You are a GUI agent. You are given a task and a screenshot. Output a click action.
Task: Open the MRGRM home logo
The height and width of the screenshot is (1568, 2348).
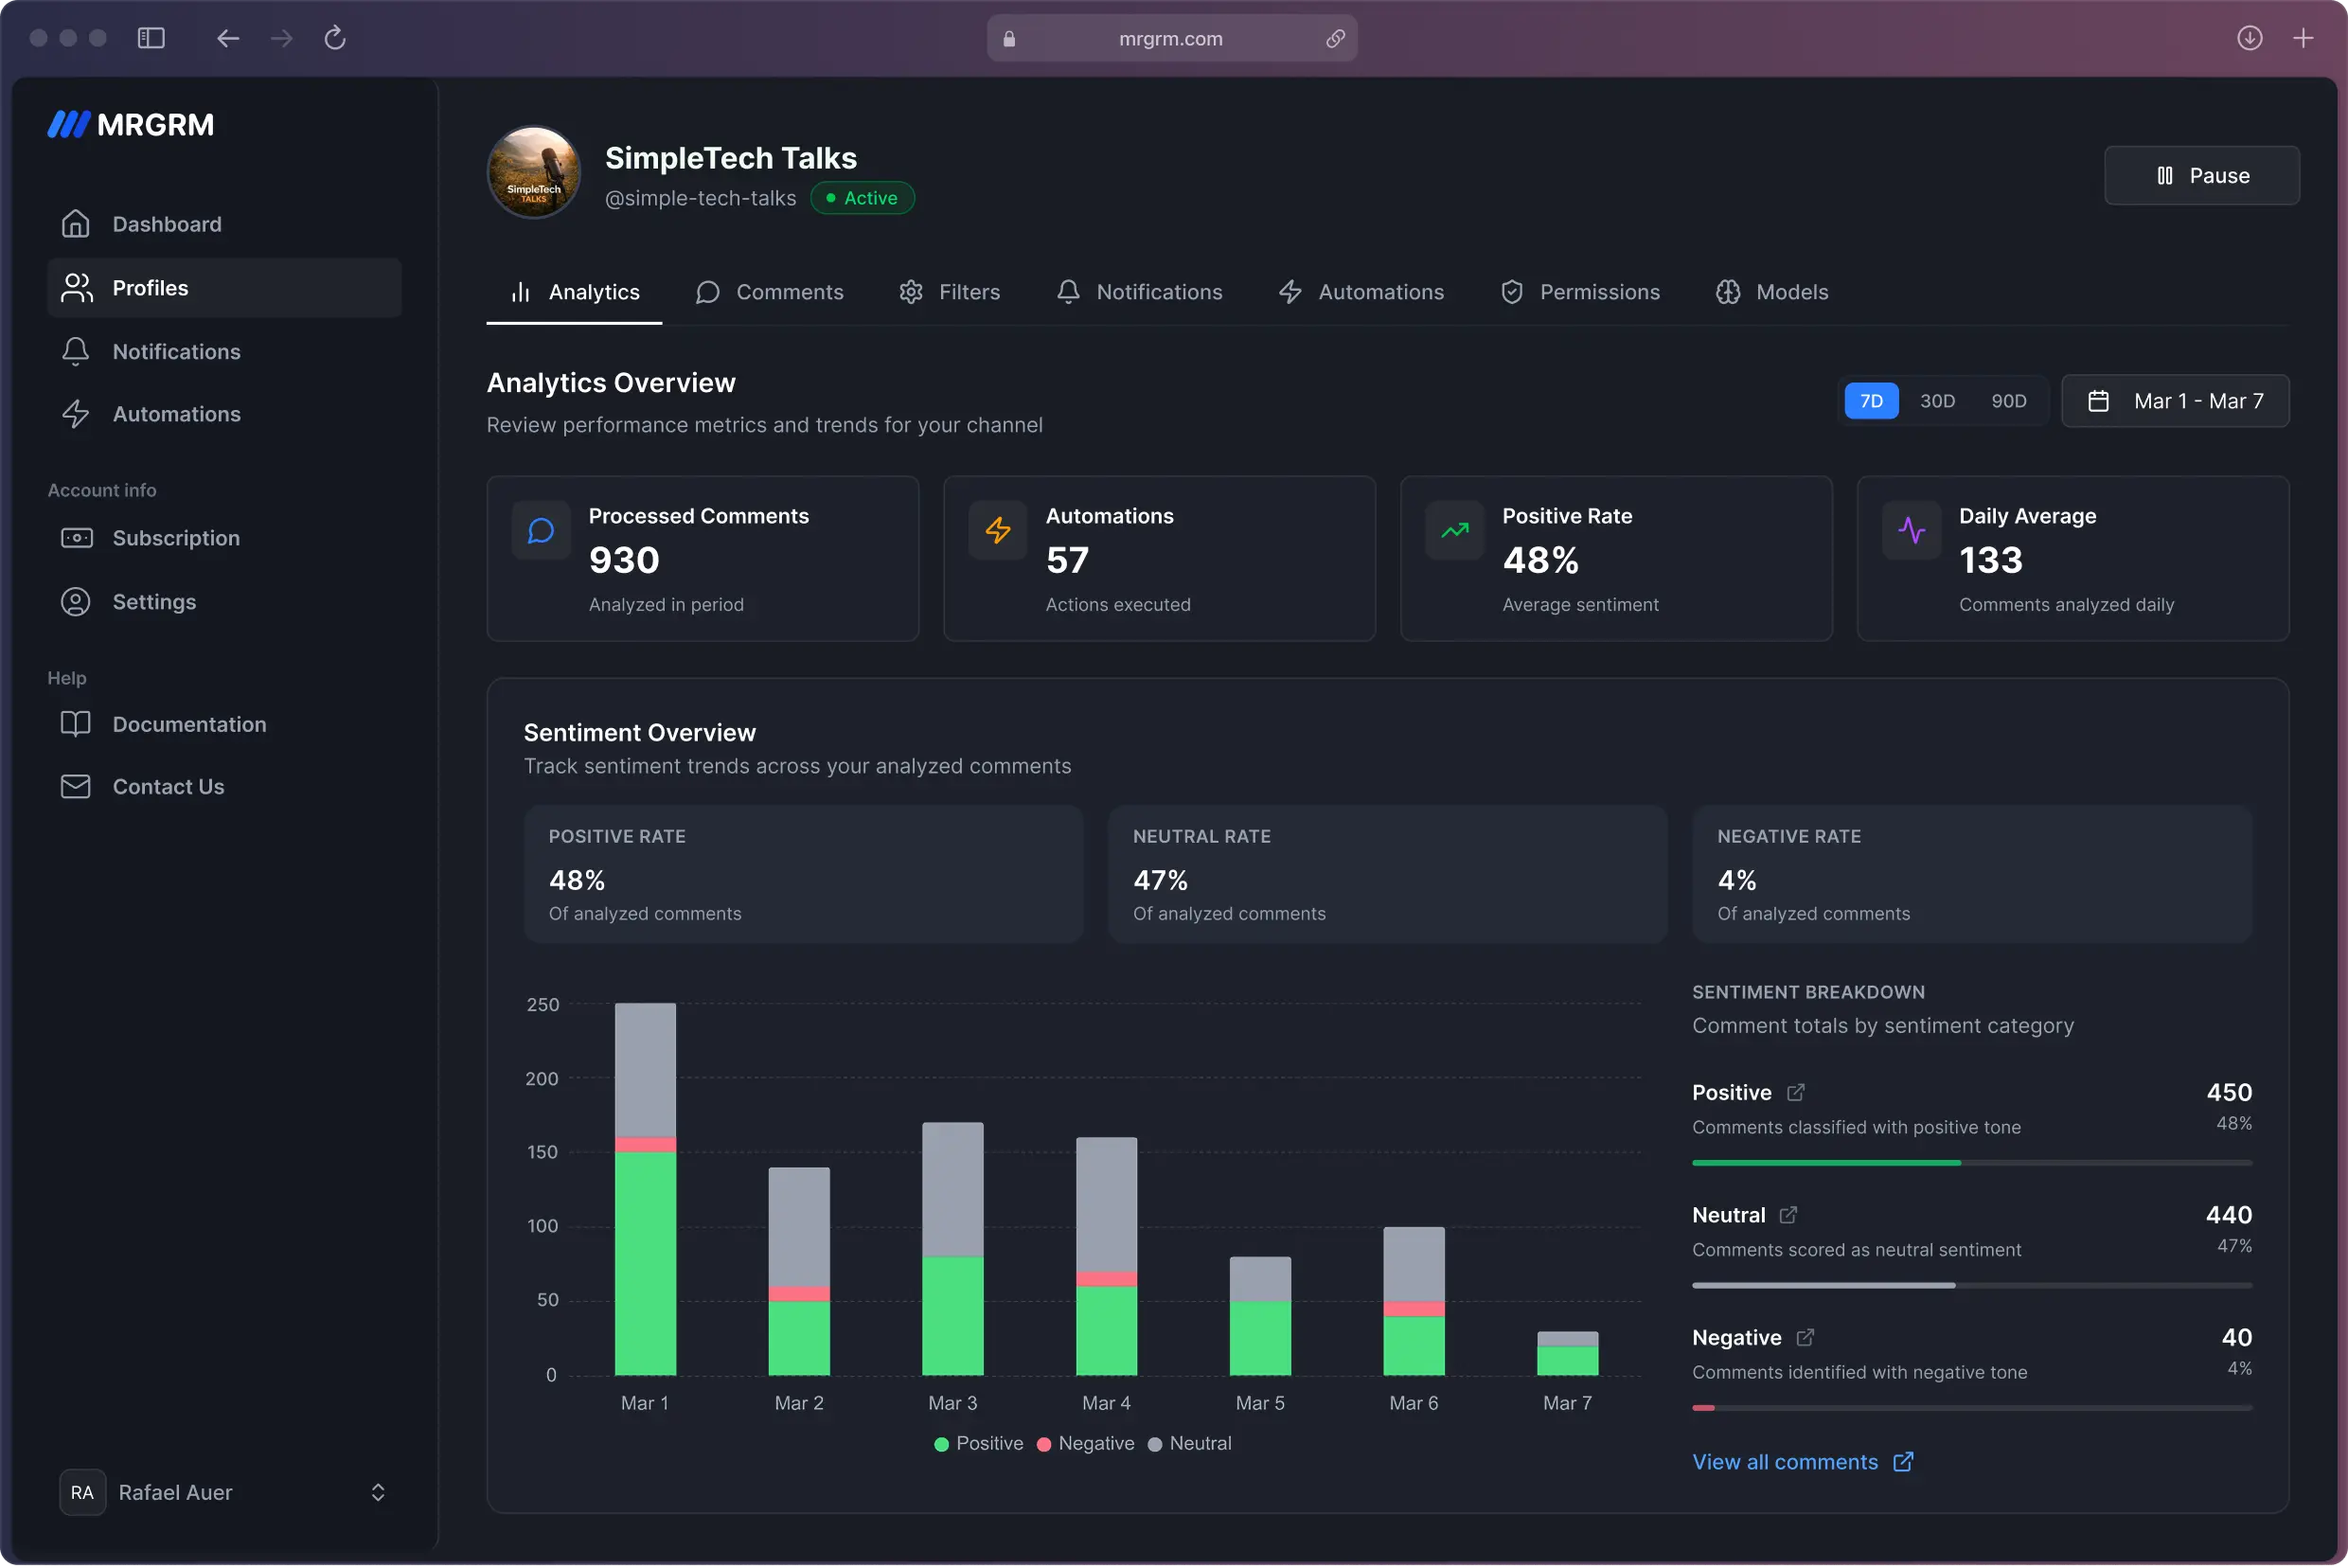tap(130, 124)
